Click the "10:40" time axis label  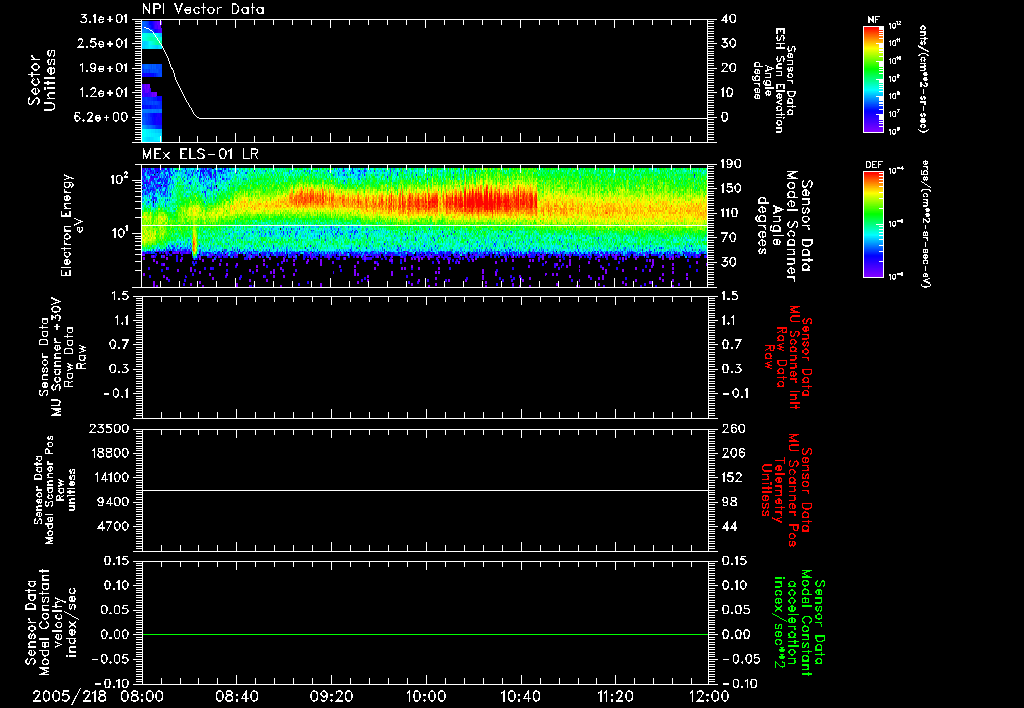point(520,696)
